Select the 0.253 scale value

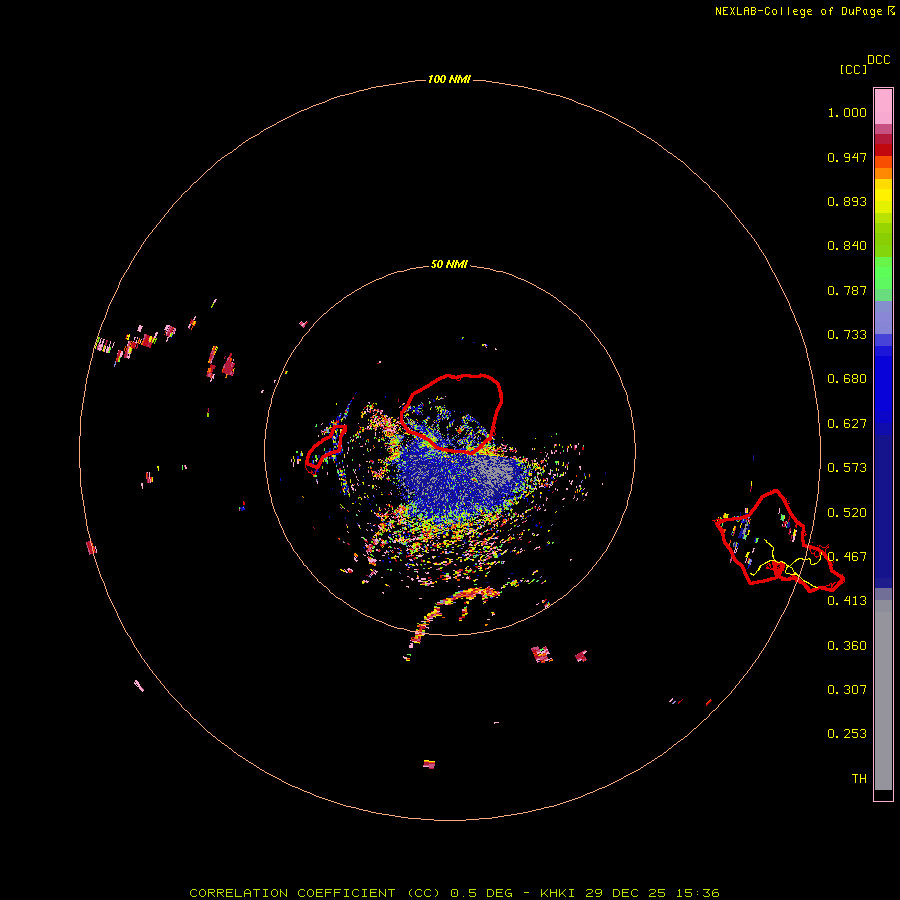click(x=847, y=734)
